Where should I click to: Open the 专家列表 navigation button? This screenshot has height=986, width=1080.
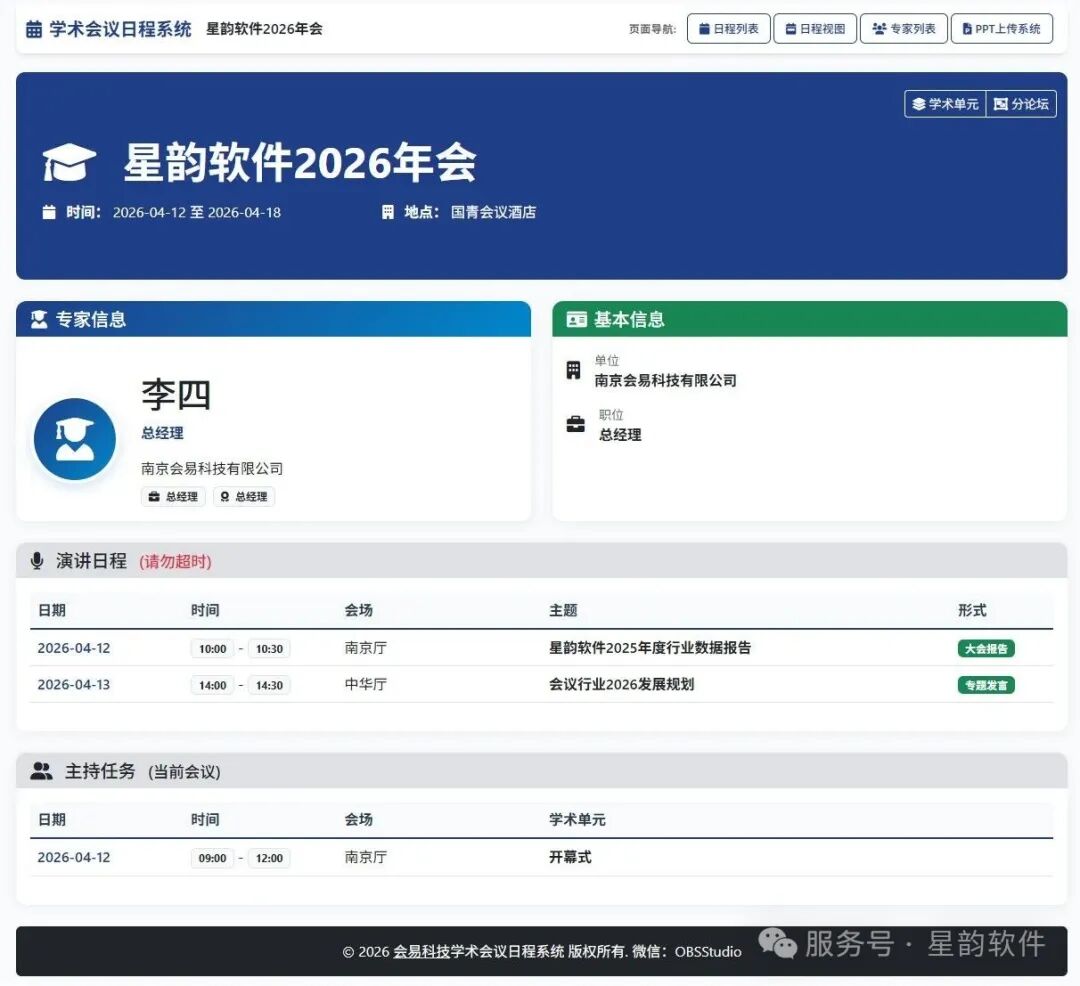tap(904, 29)
